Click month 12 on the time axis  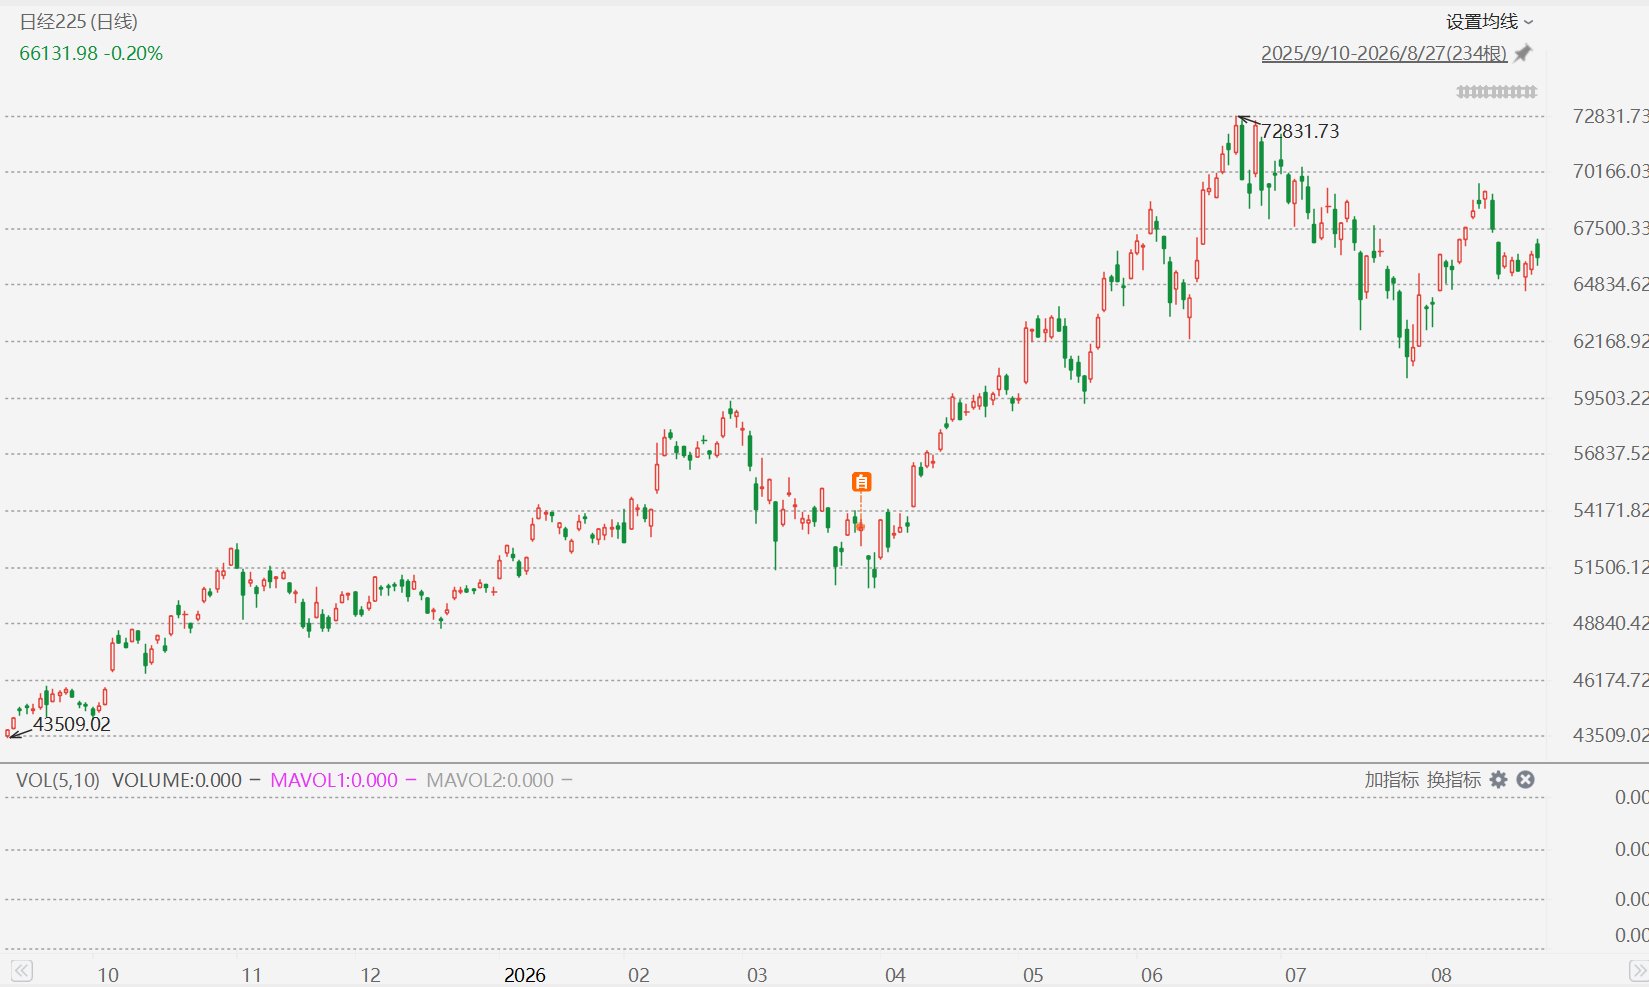point(370,975)
